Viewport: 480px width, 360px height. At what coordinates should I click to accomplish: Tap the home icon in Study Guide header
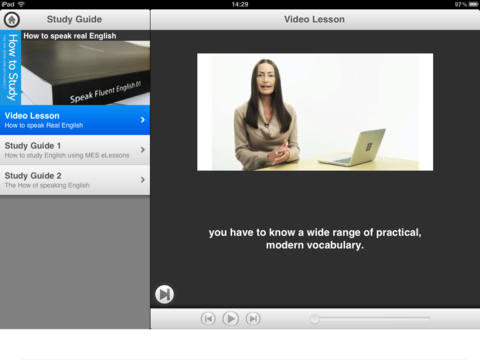click(x=12, y=20)
